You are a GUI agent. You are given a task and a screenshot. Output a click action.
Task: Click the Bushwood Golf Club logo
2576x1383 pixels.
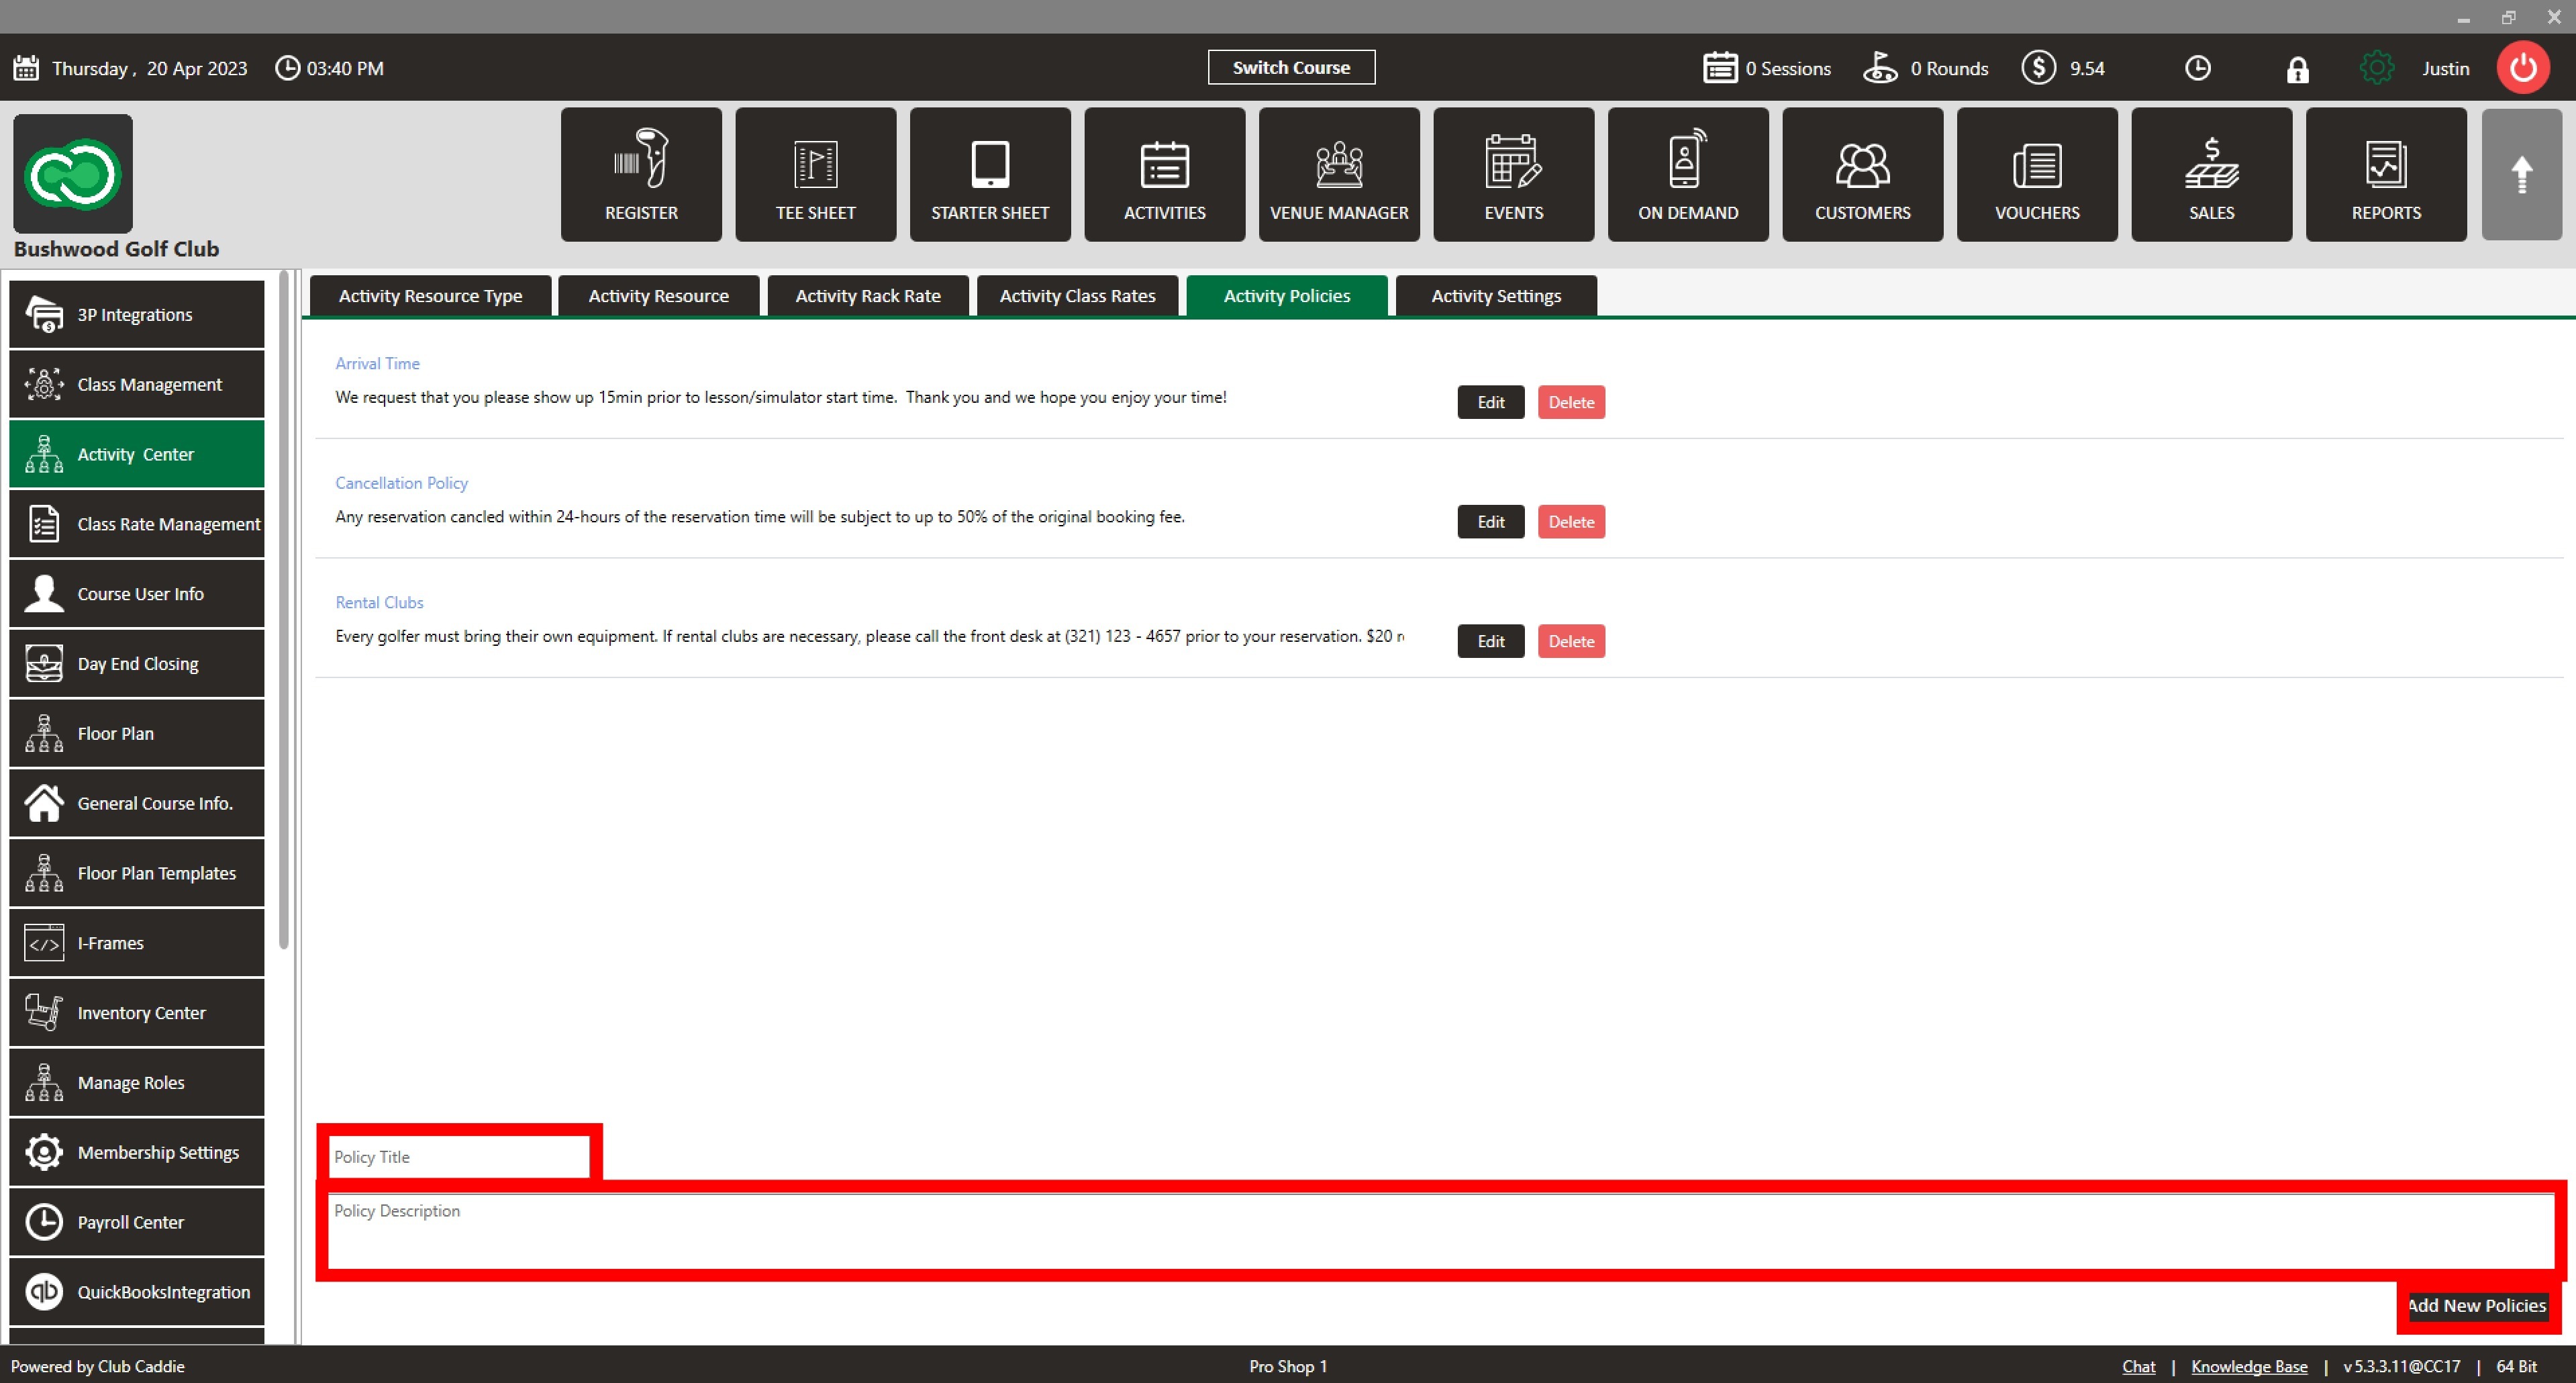point(73,174)
